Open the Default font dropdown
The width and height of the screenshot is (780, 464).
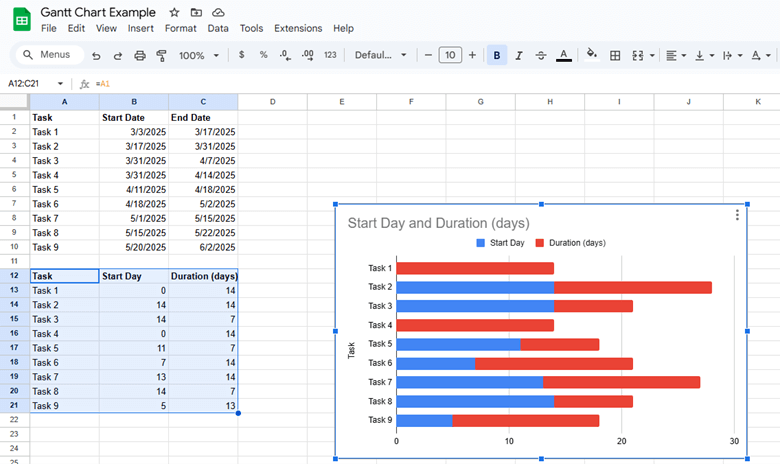pyautogui.click(x=379, y=55)
